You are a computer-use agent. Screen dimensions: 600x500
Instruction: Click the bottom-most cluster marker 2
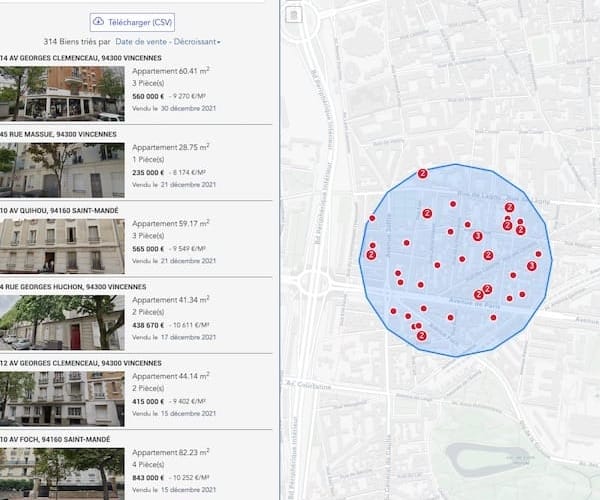(x=421, y=336)
